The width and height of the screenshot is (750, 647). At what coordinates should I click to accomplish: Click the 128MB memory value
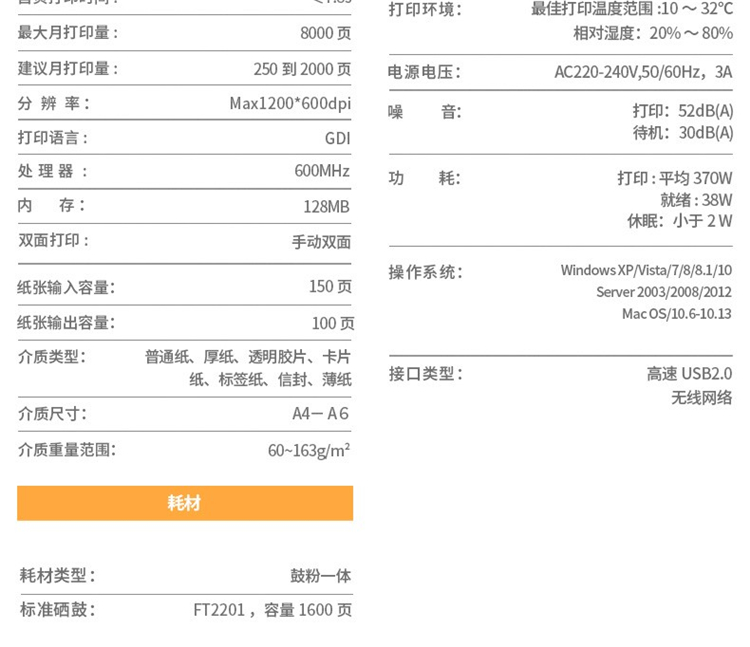(x=326, y=207)
